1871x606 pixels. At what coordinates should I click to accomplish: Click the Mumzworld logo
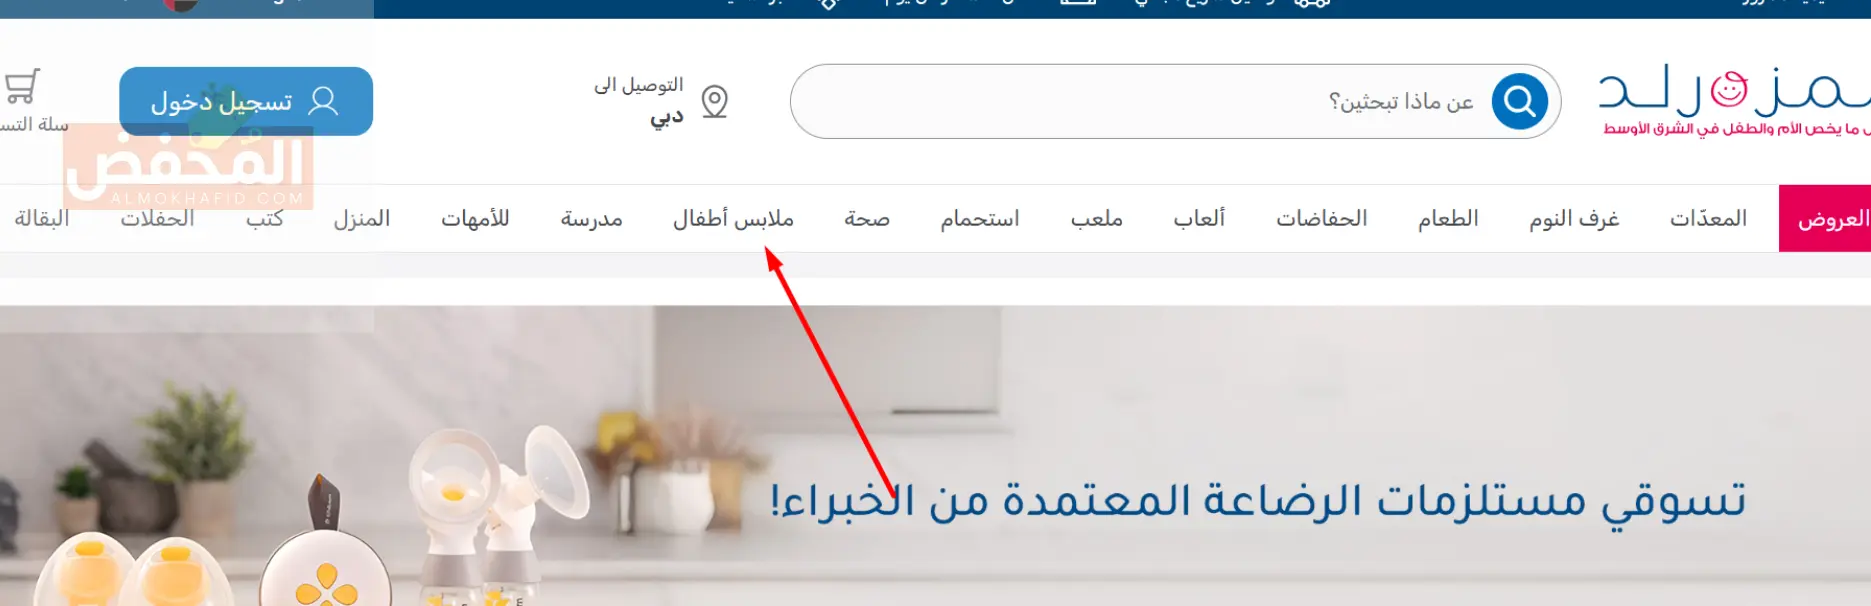pos(1733,99)
